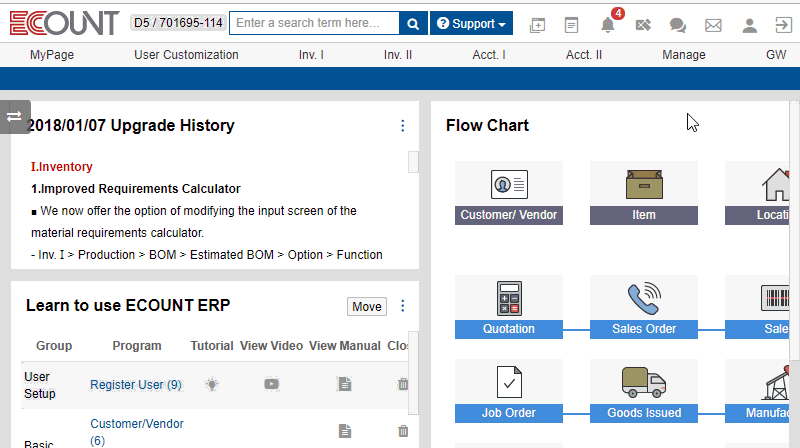Open the GW menu
This screenshot has height=448, width=800.
(776, 55)
